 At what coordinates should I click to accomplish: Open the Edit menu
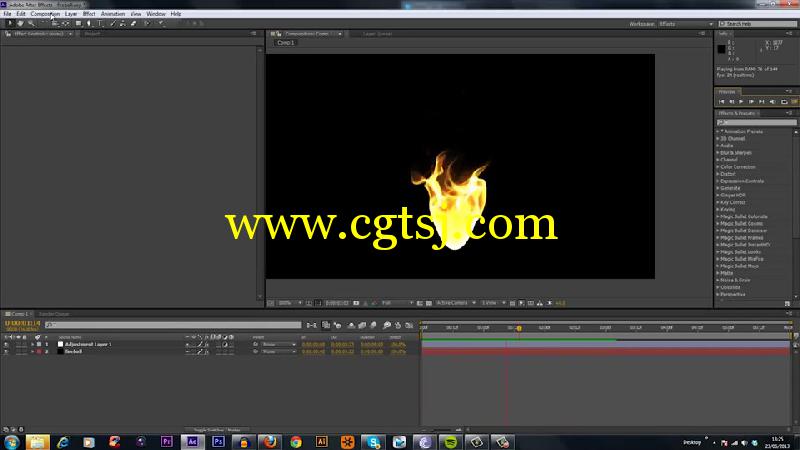21,14
